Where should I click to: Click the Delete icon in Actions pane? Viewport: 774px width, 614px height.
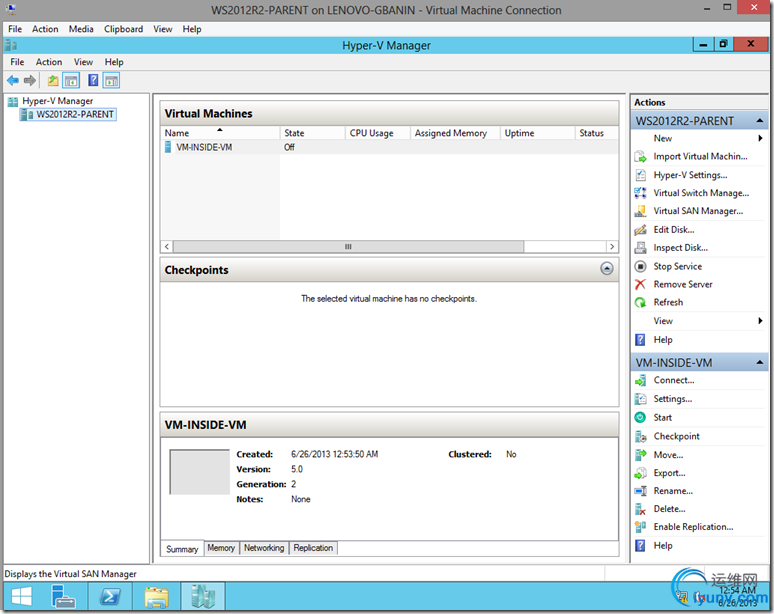coord(640,509)
